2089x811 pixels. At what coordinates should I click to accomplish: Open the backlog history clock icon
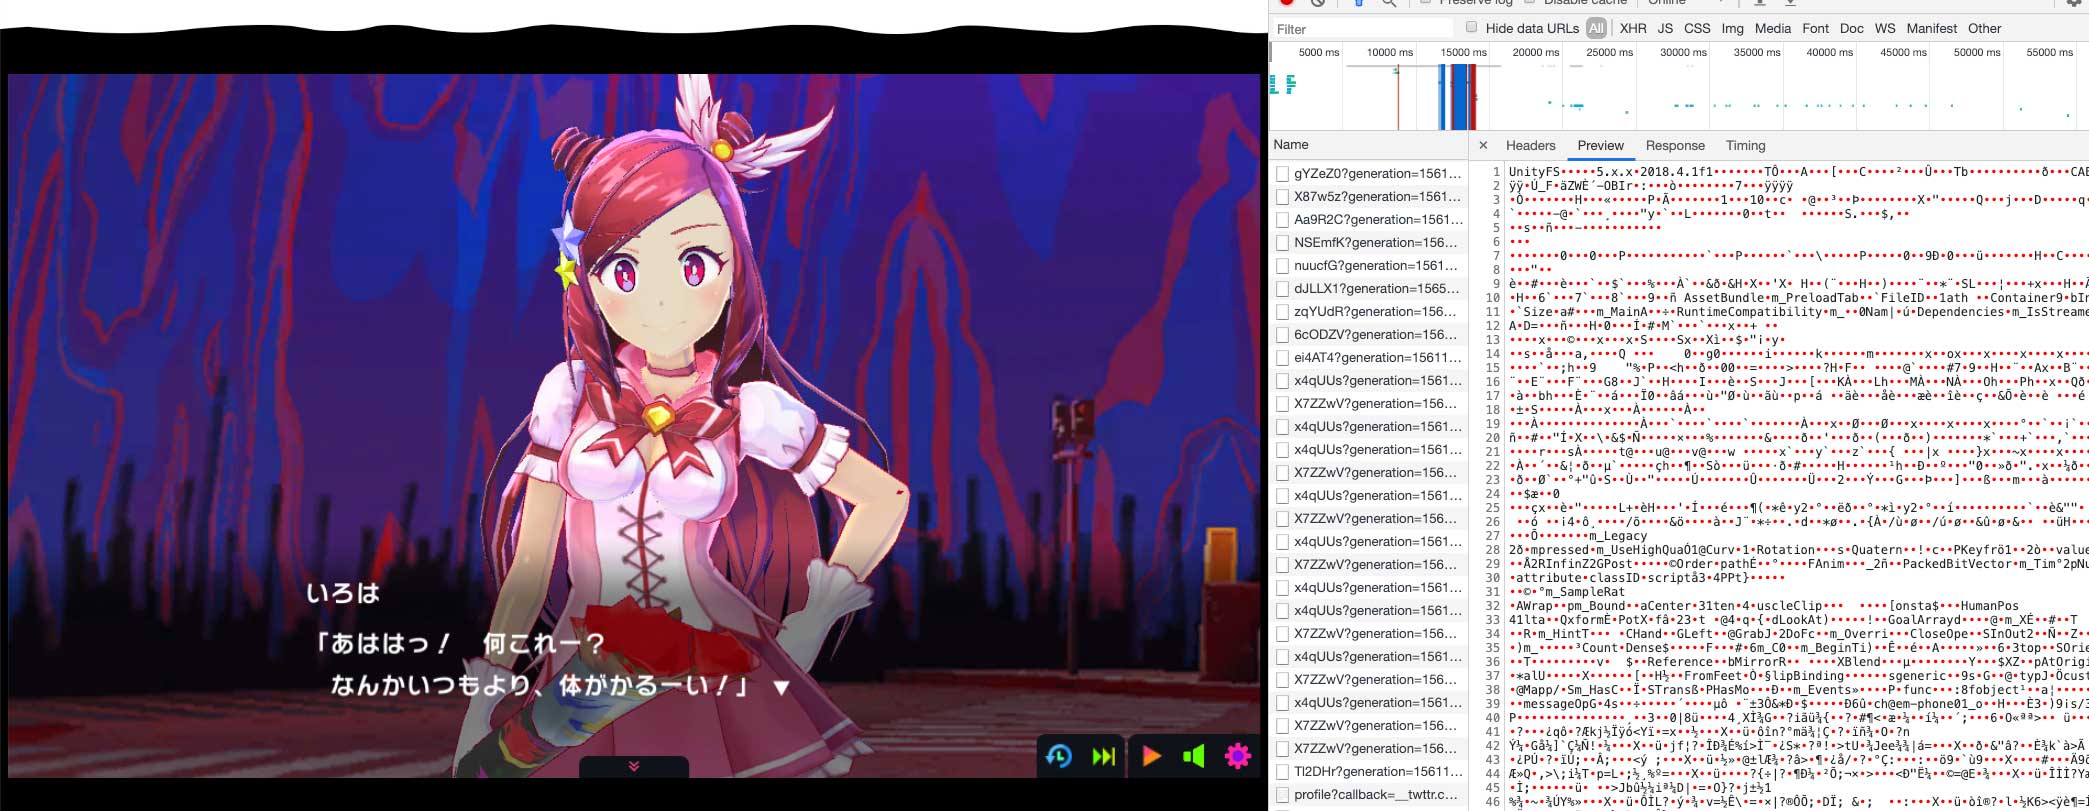point(1059,756)
